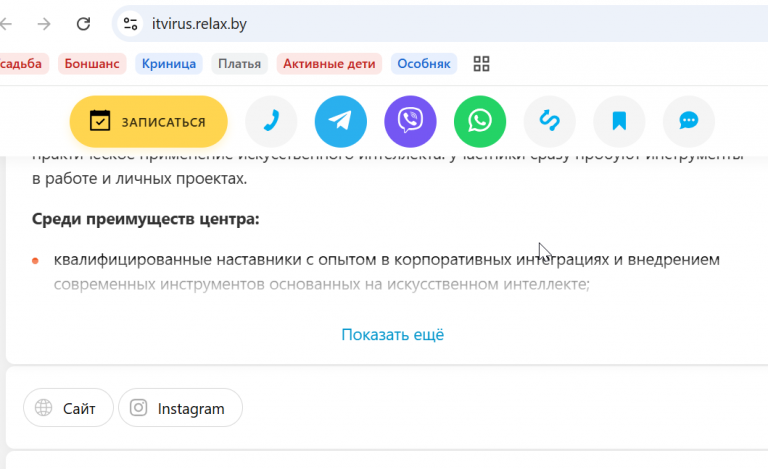Click text 'в работе и личных проектах.'
Viewport: 768px width, 469px height.
(140, 179)
